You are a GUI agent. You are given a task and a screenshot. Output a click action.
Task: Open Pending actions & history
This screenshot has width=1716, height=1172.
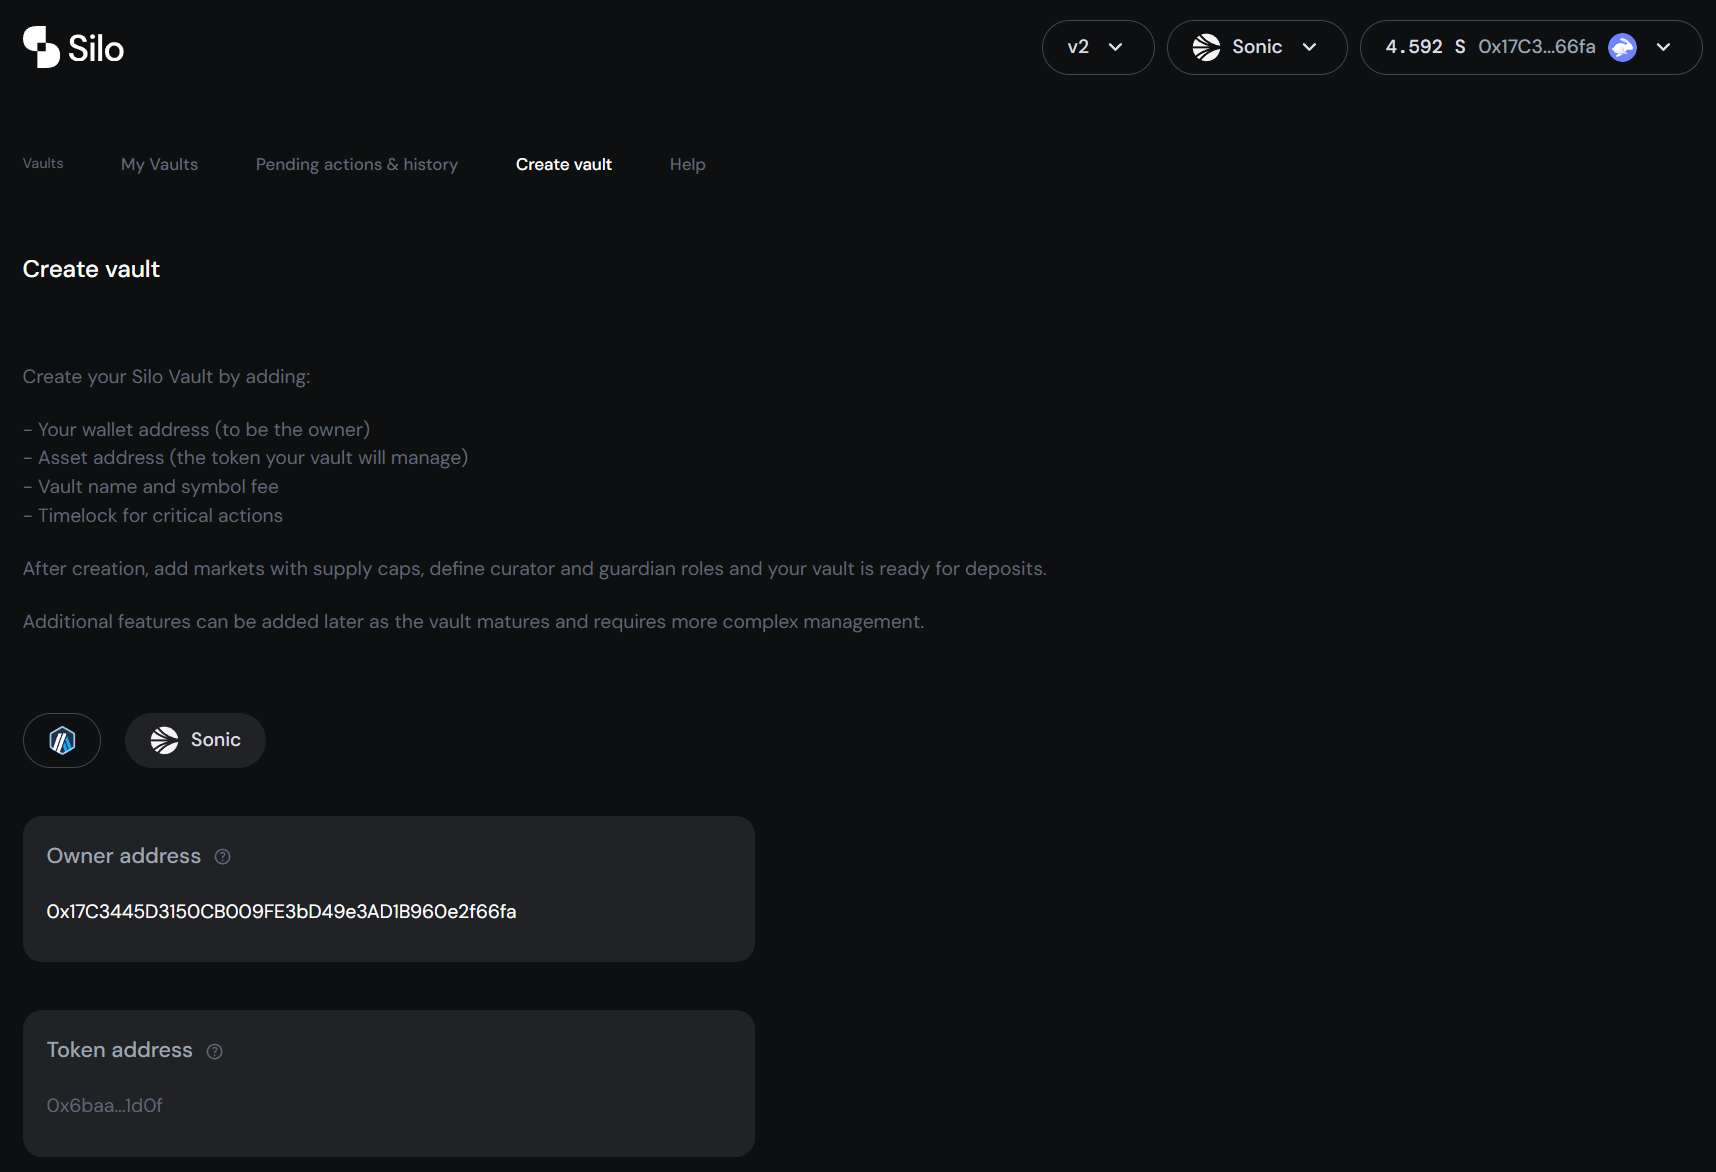click(356, 164)
